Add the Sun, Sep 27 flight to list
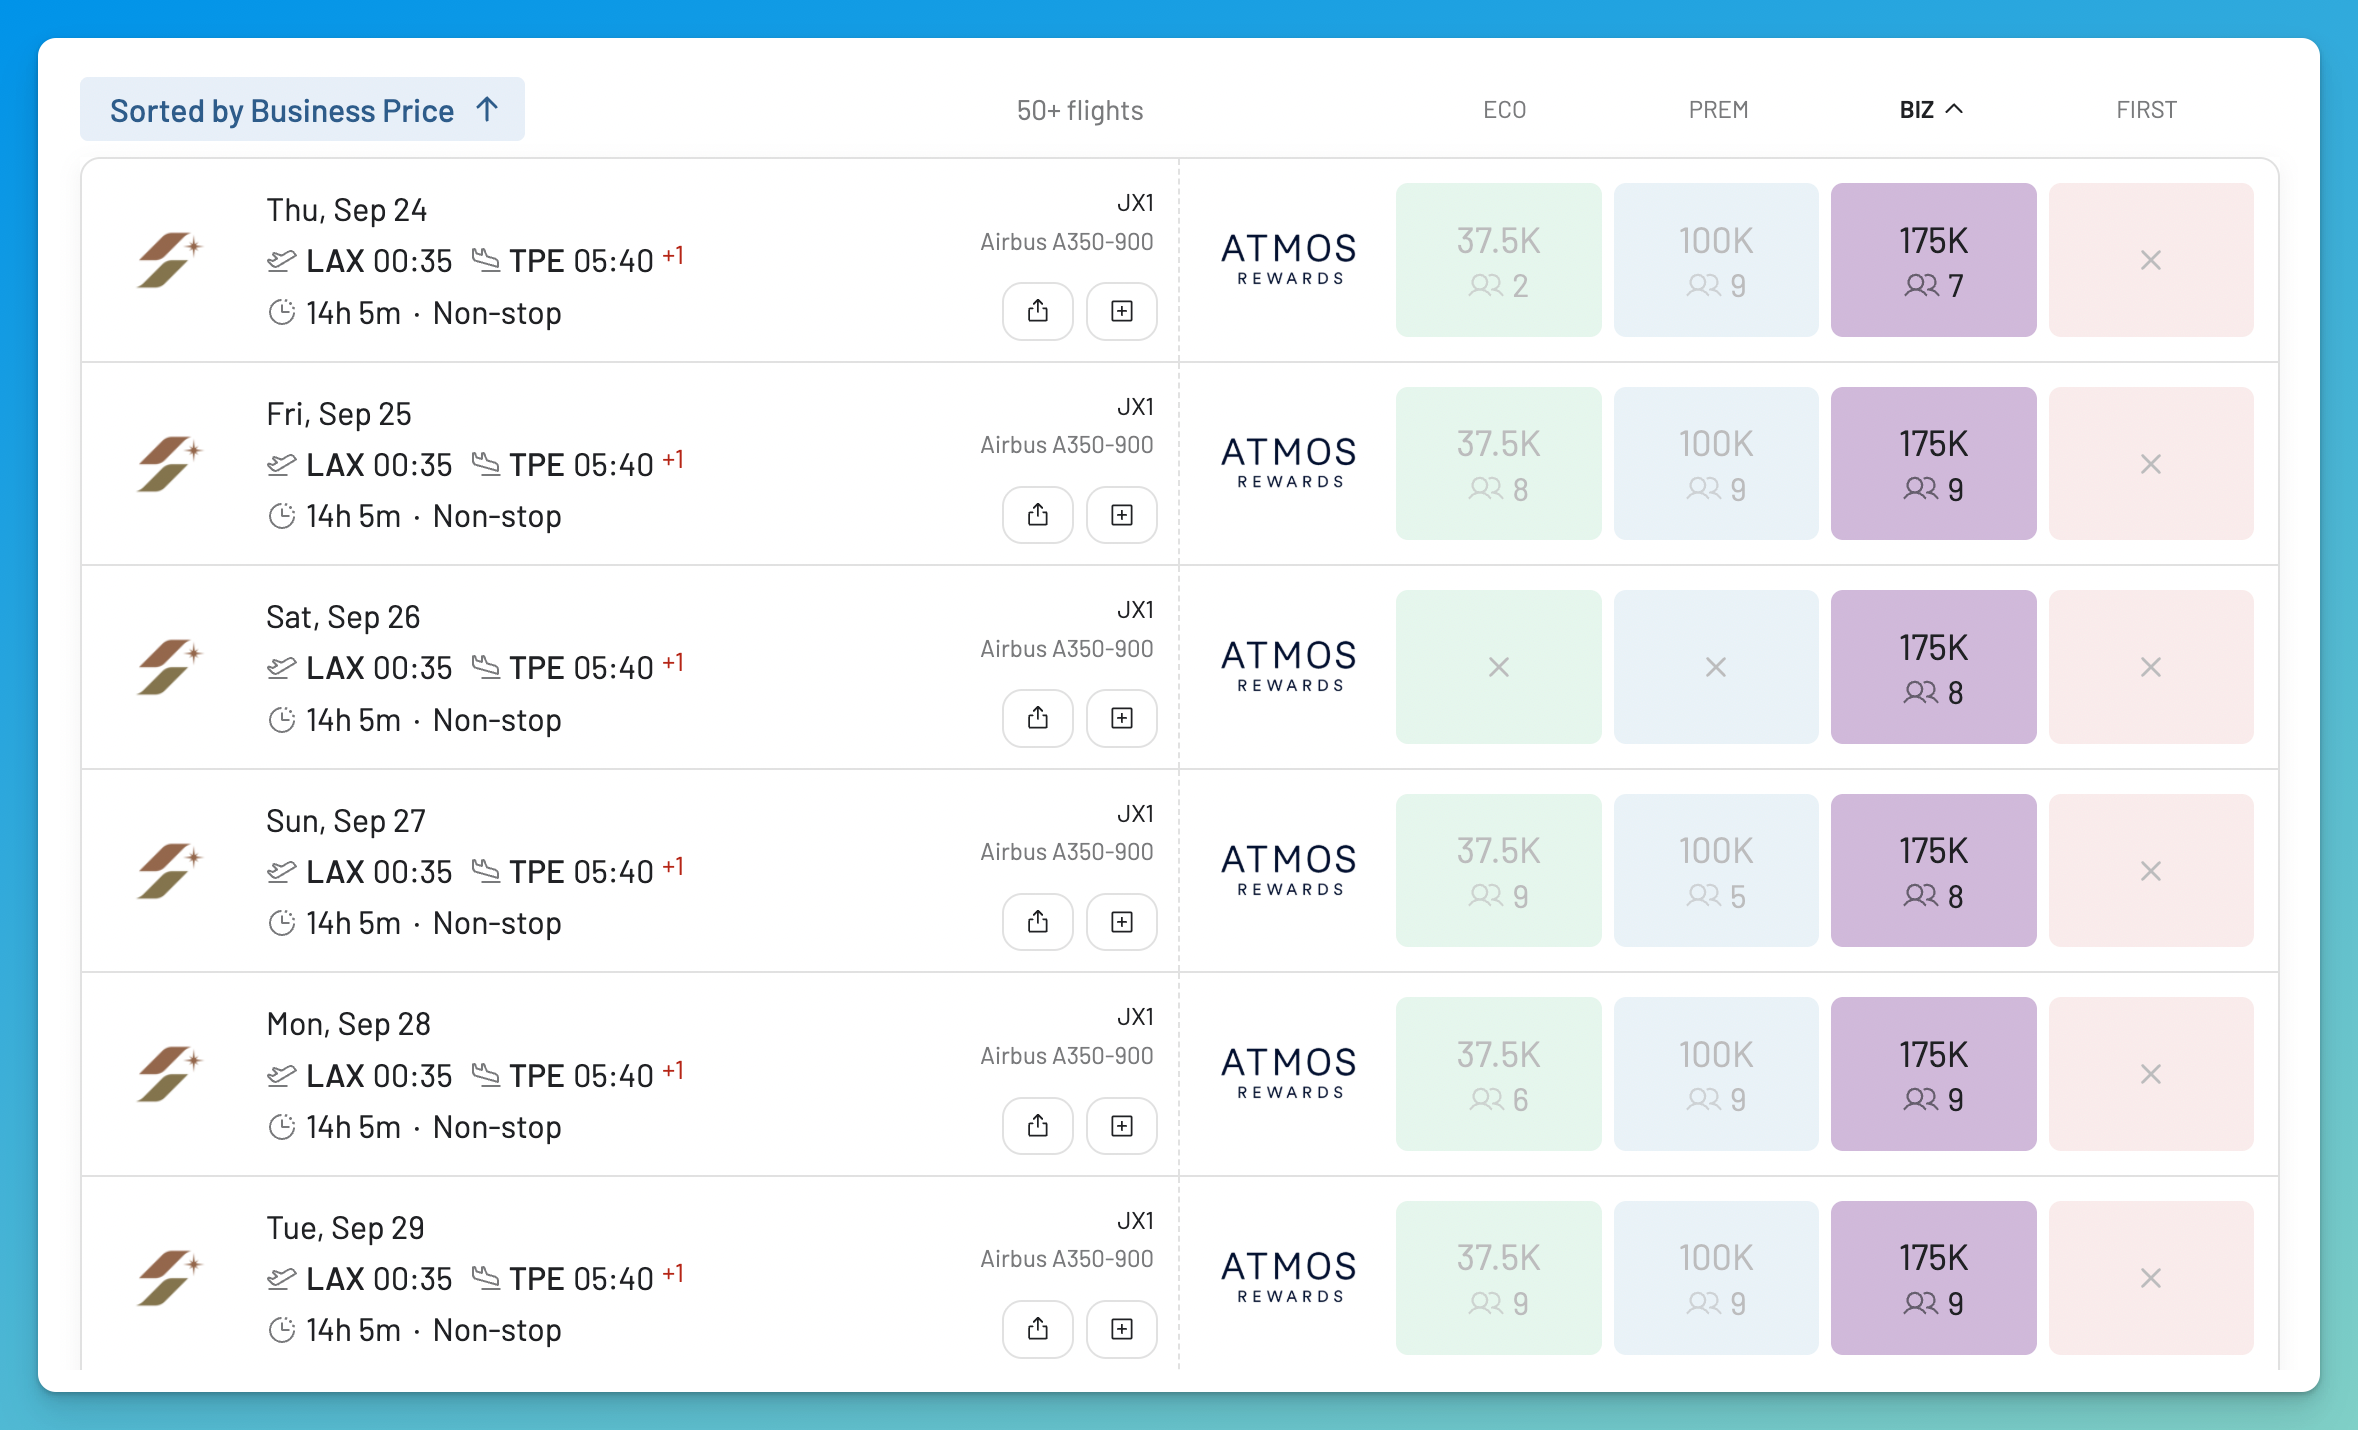 1122,922
